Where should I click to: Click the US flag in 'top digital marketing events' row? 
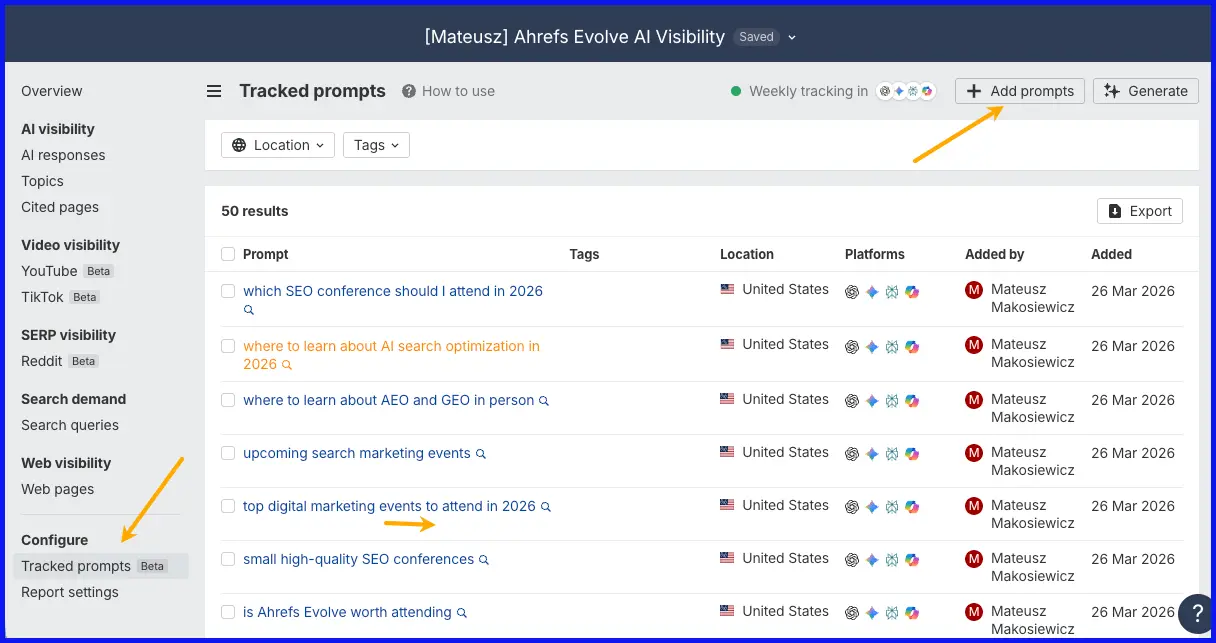727,505
